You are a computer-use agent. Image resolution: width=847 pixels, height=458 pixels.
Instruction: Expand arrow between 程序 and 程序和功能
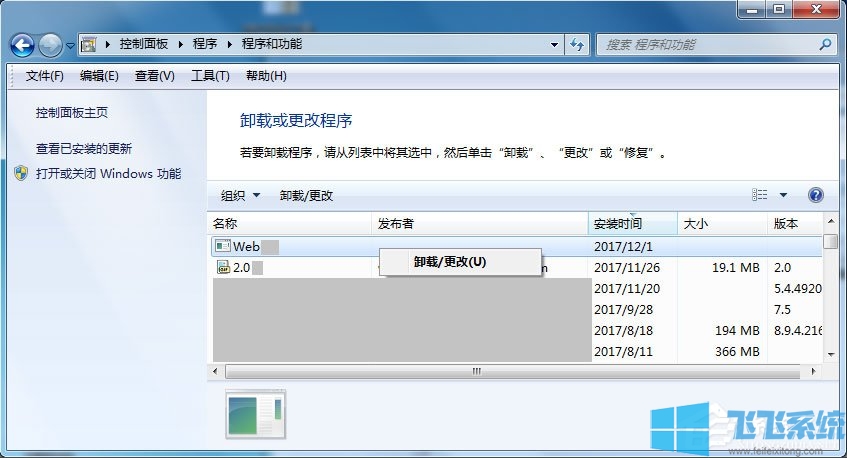point(229,44)
